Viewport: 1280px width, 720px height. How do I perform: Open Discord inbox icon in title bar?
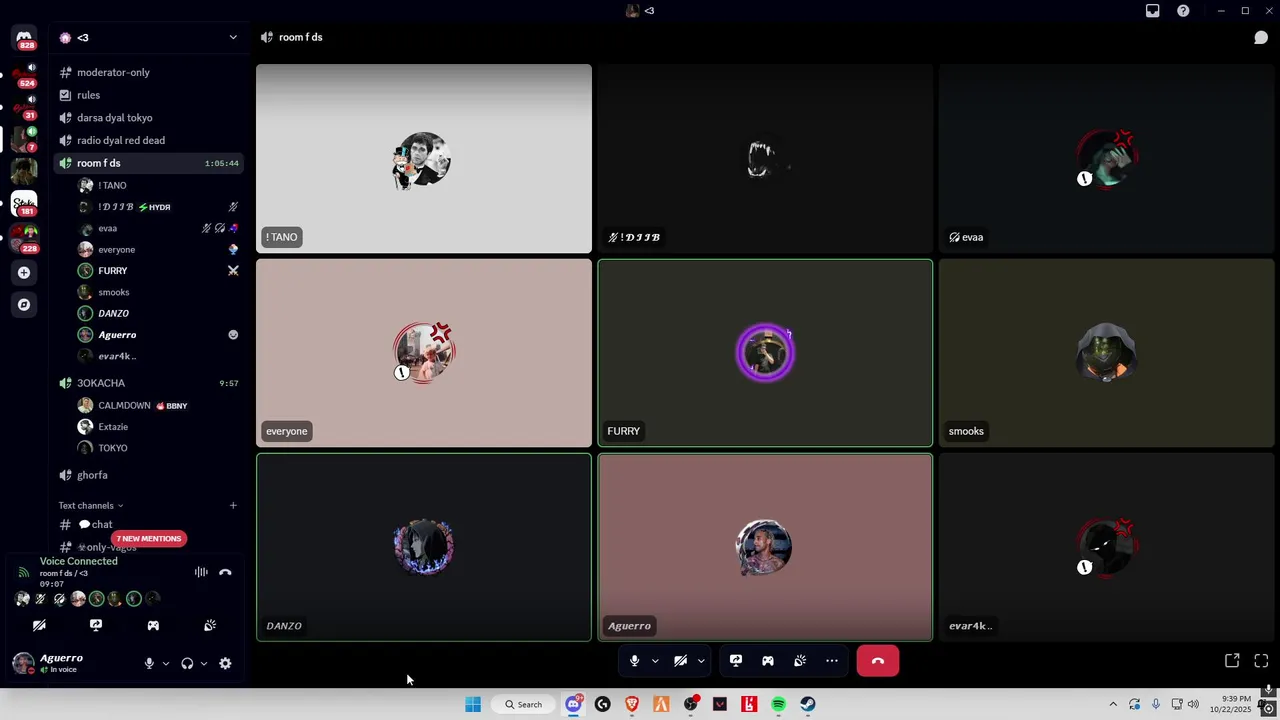(x=1153, y=11)
